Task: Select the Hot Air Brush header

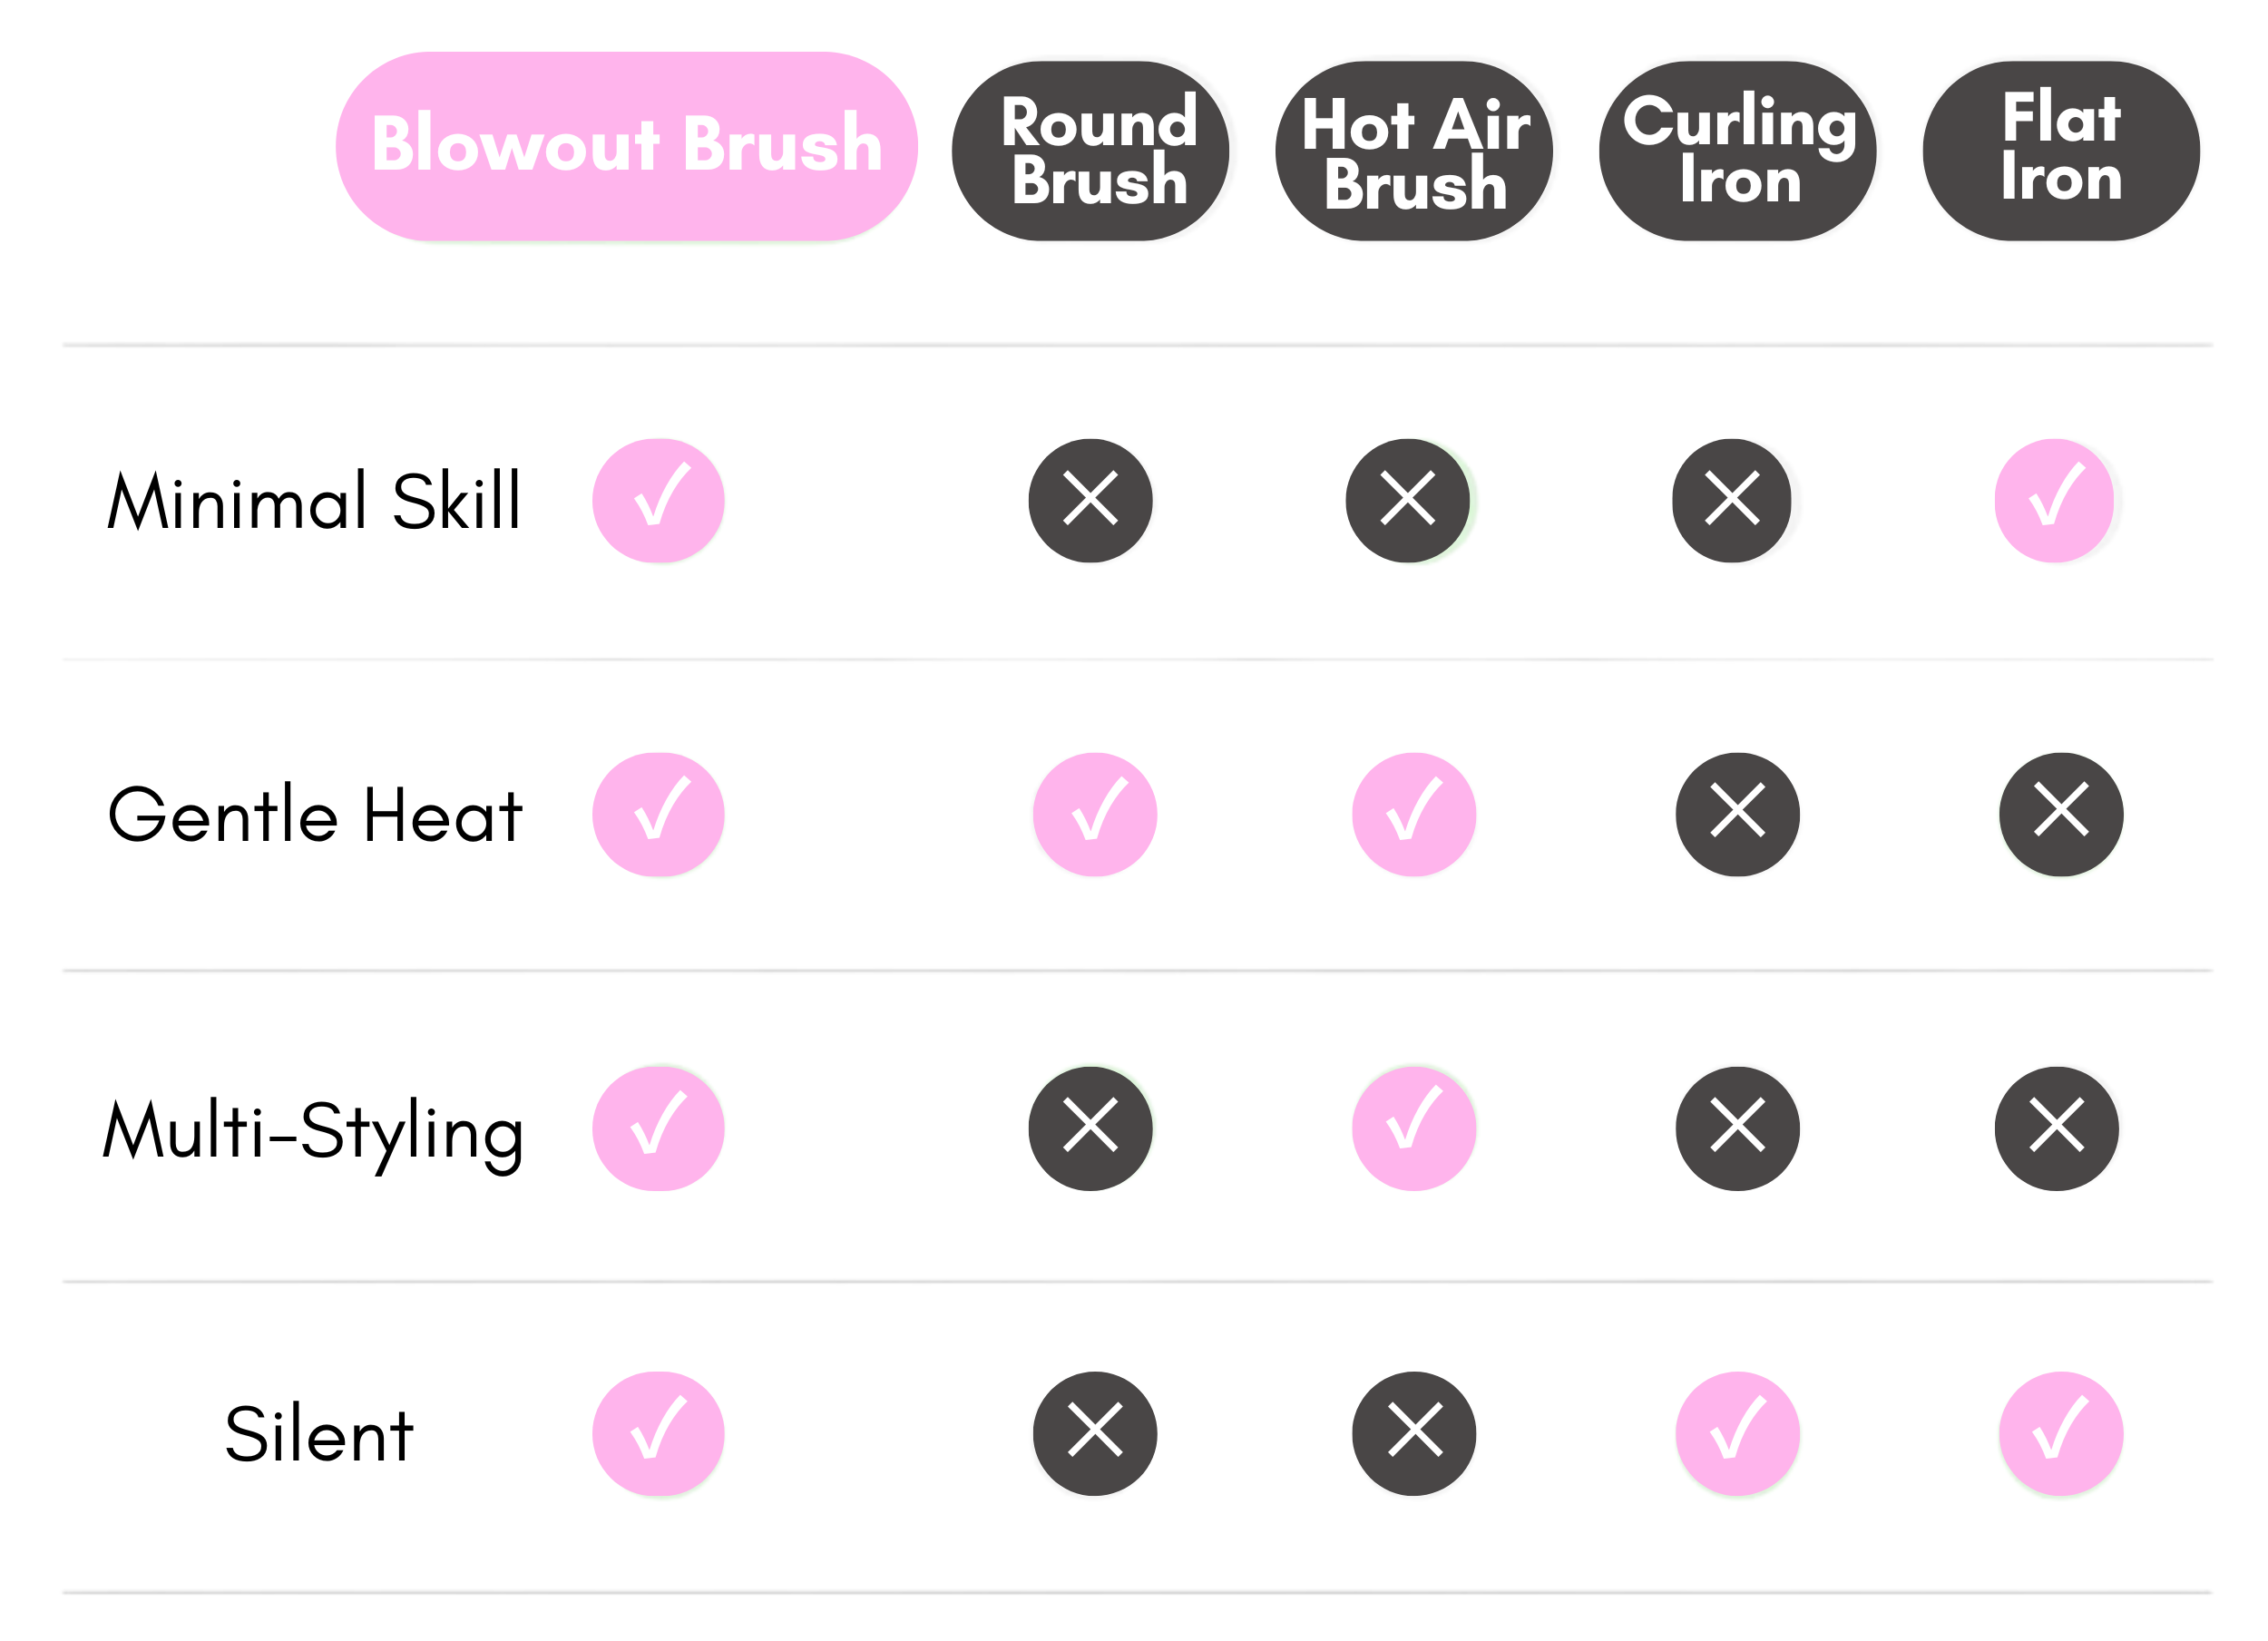Action: [x=1413, y=151]
